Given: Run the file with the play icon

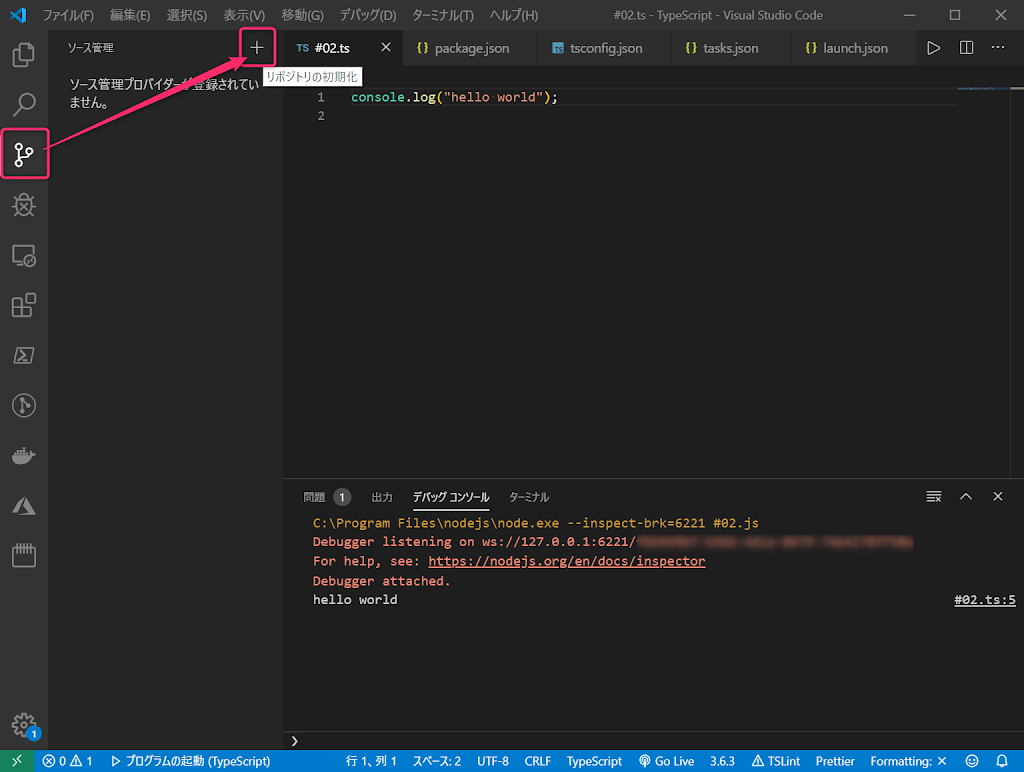Looking at the screenshot, I should [x=933, y=48].
